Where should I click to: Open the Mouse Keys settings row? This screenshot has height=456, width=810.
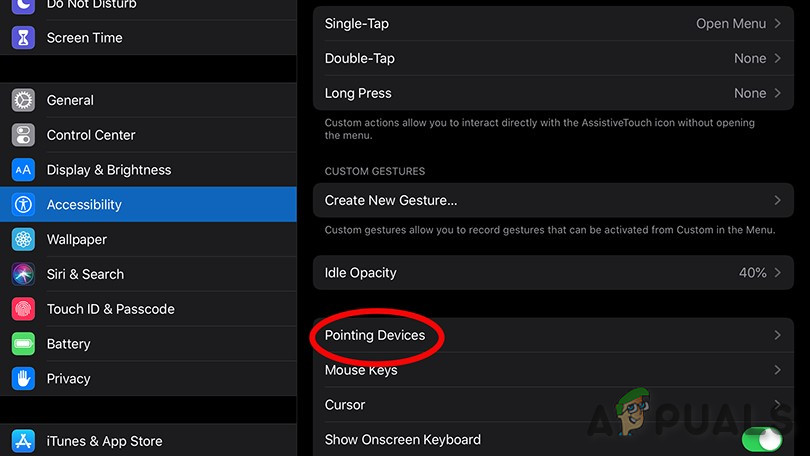[x=553, y=370]
